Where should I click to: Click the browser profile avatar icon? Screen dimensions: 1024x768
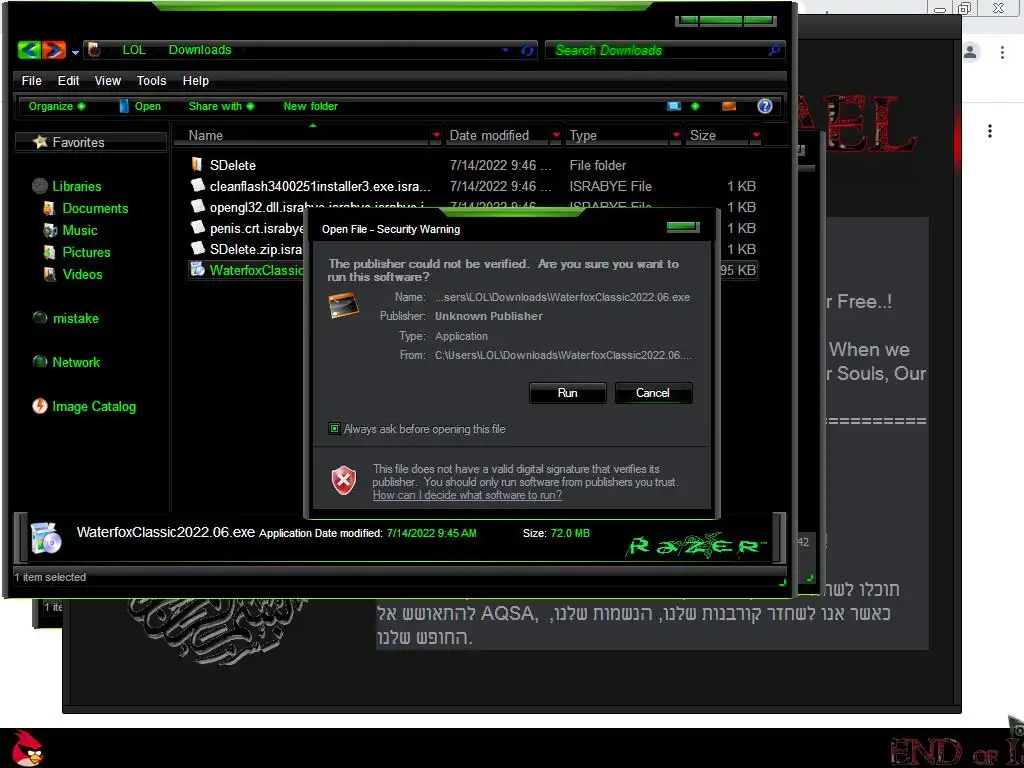(x=970, y=52)
